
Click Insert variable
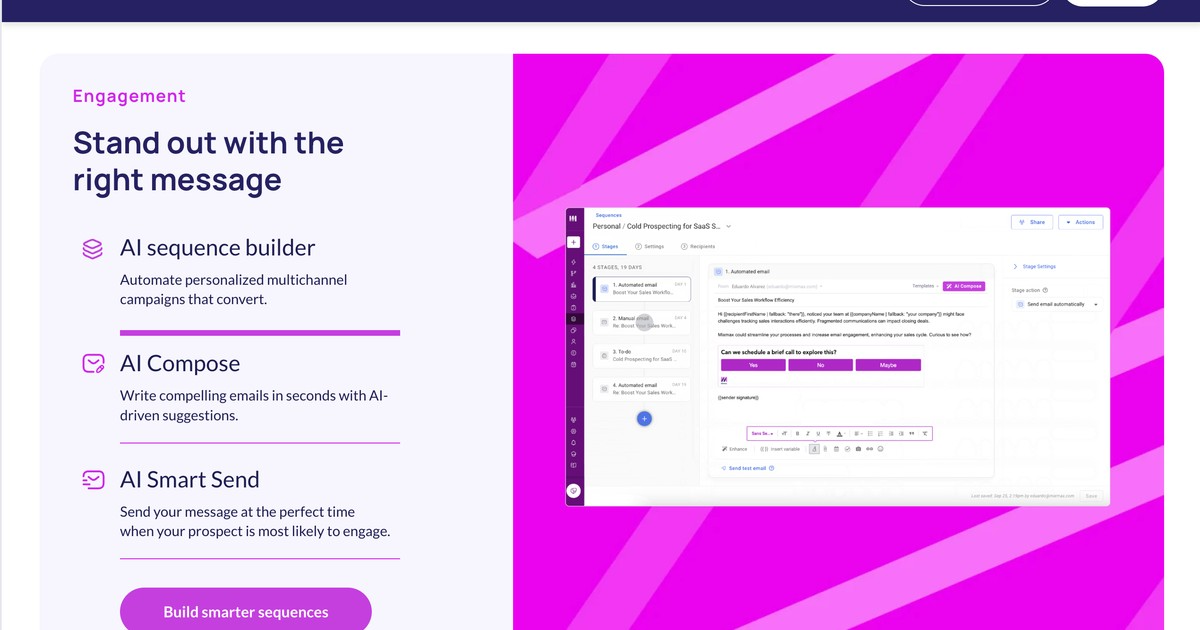[780, 449]
